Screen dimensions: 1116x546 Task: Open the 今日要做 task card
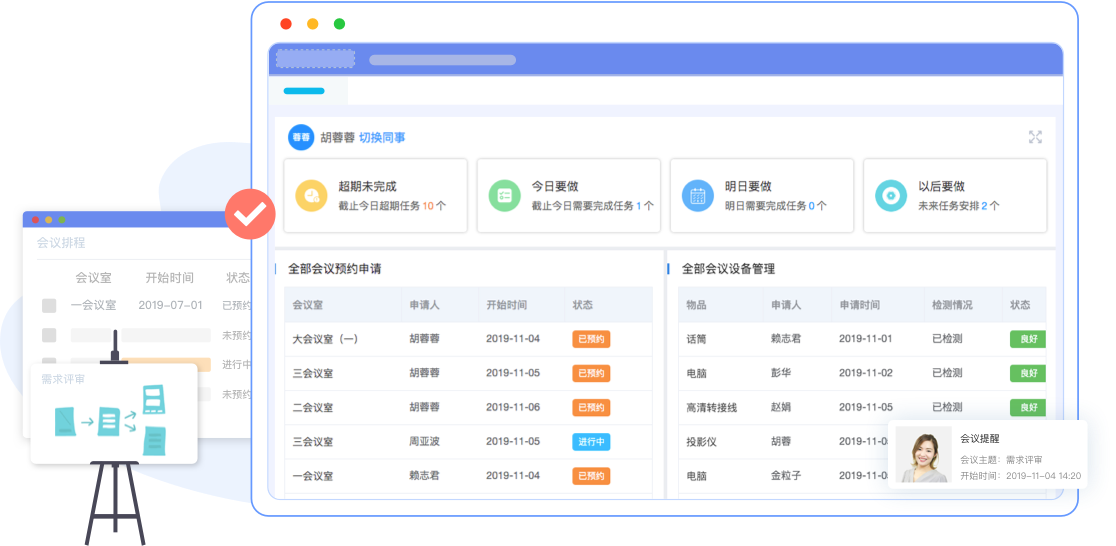pyautogui.click(x=569, y=196)
